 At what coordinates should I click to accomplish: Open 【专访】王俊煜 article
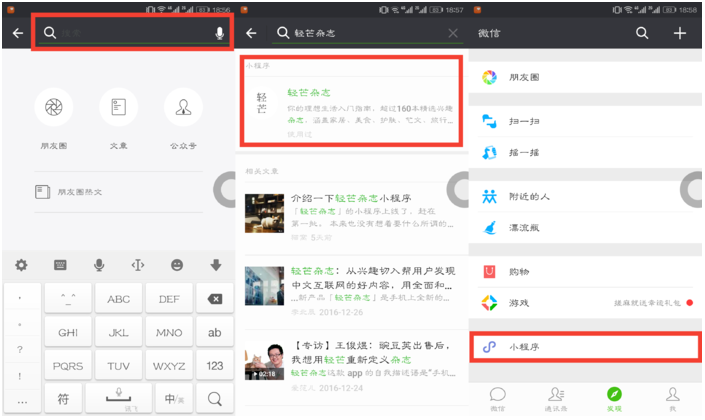point(351,366)
